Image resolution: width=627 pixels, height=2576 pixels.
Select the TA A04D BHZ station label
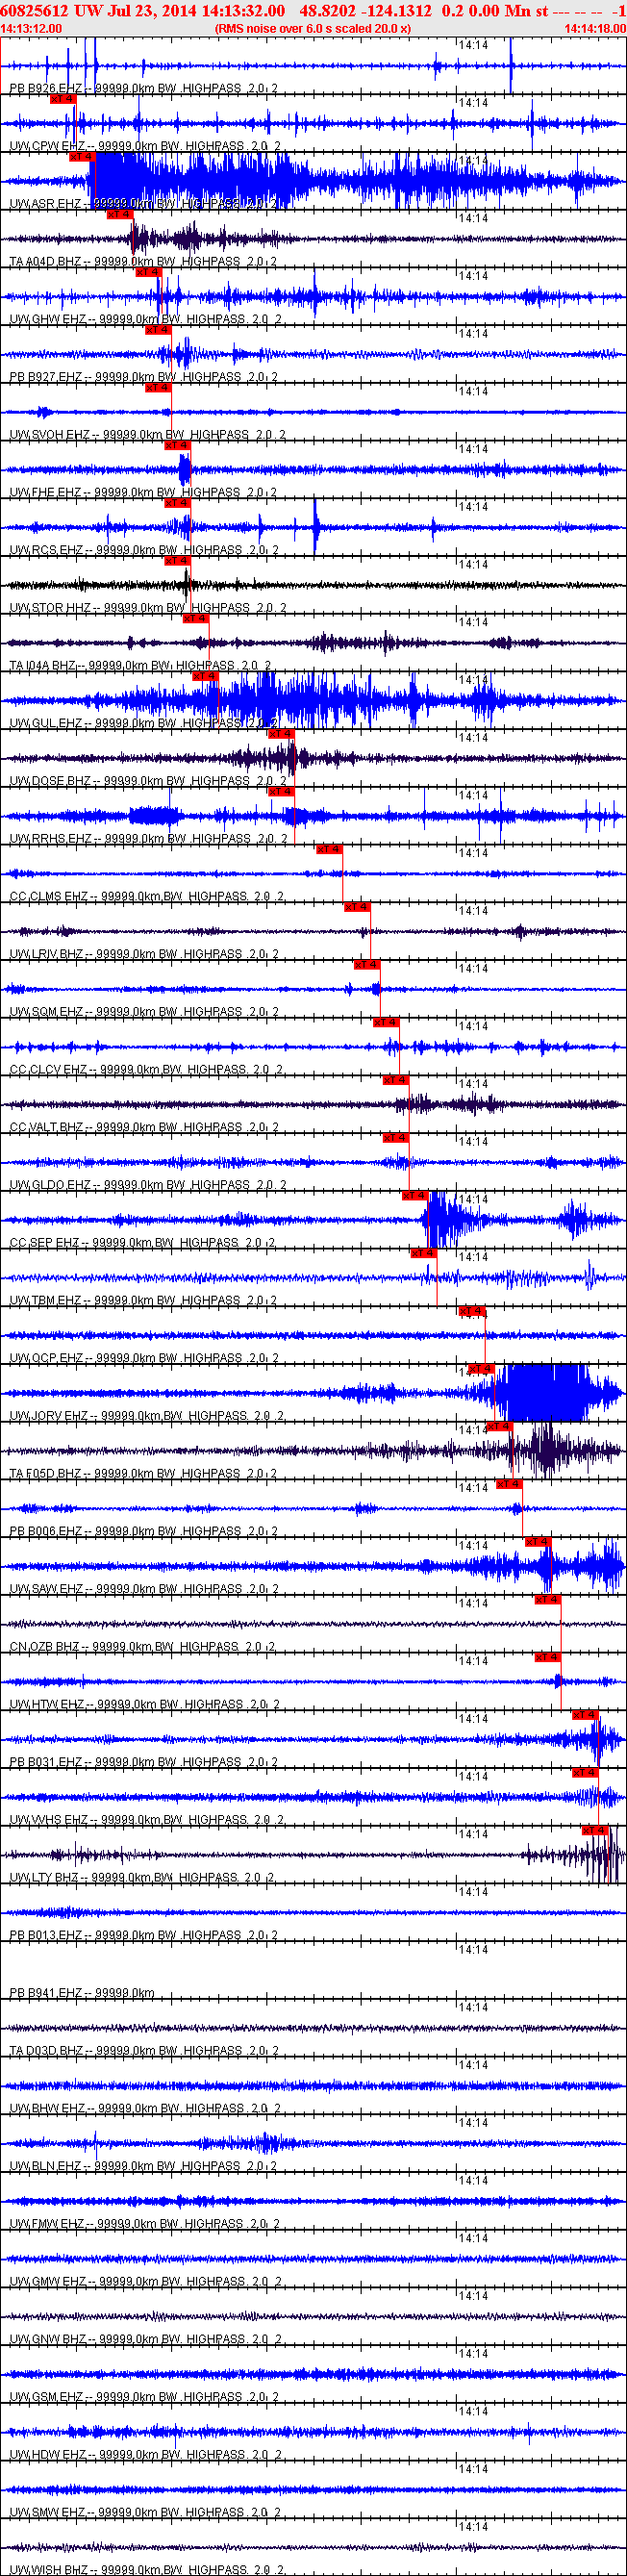(x=143, y=262)
